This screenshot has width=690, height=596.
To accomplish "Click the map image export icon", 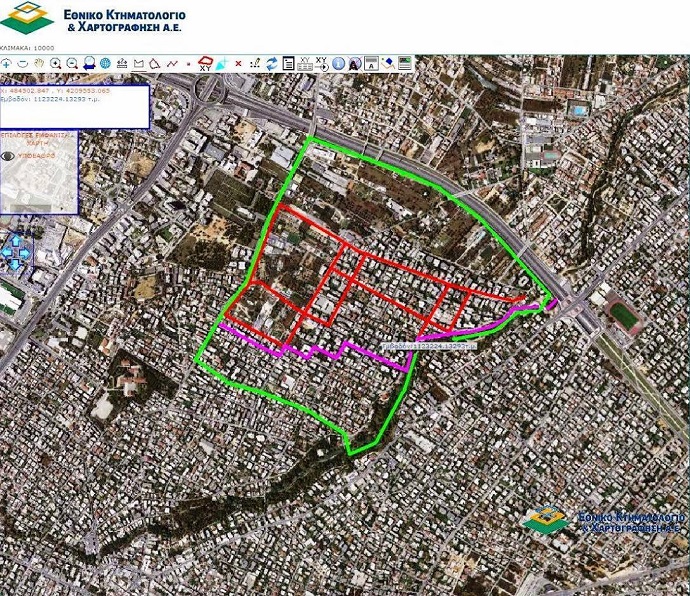I will (x=405, y=63).
